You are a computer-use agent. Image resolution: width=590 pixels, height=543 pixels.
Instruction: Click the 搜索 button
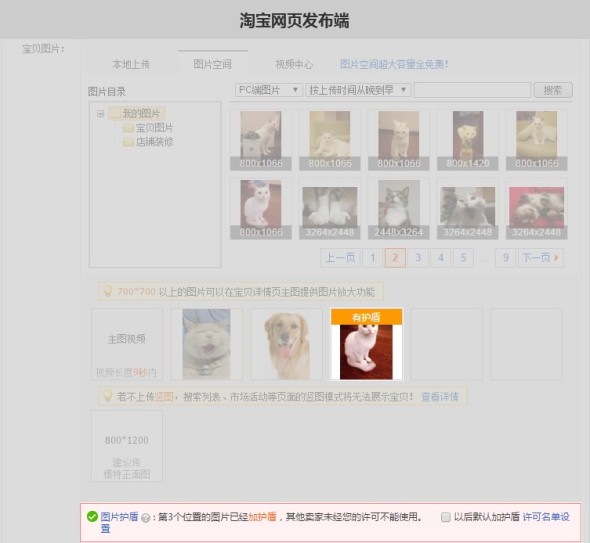tap(553, 90)
